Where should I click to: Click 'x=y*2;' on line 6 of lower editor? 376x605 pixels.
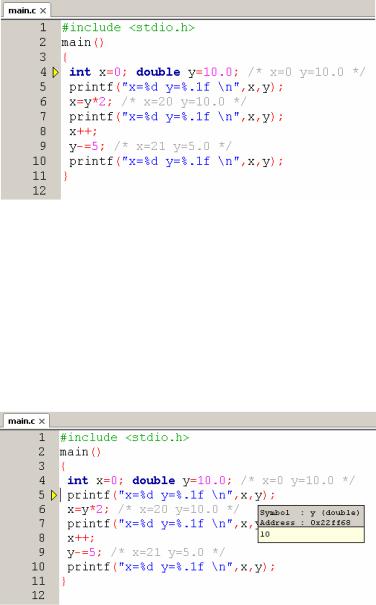tap(88, 510)
